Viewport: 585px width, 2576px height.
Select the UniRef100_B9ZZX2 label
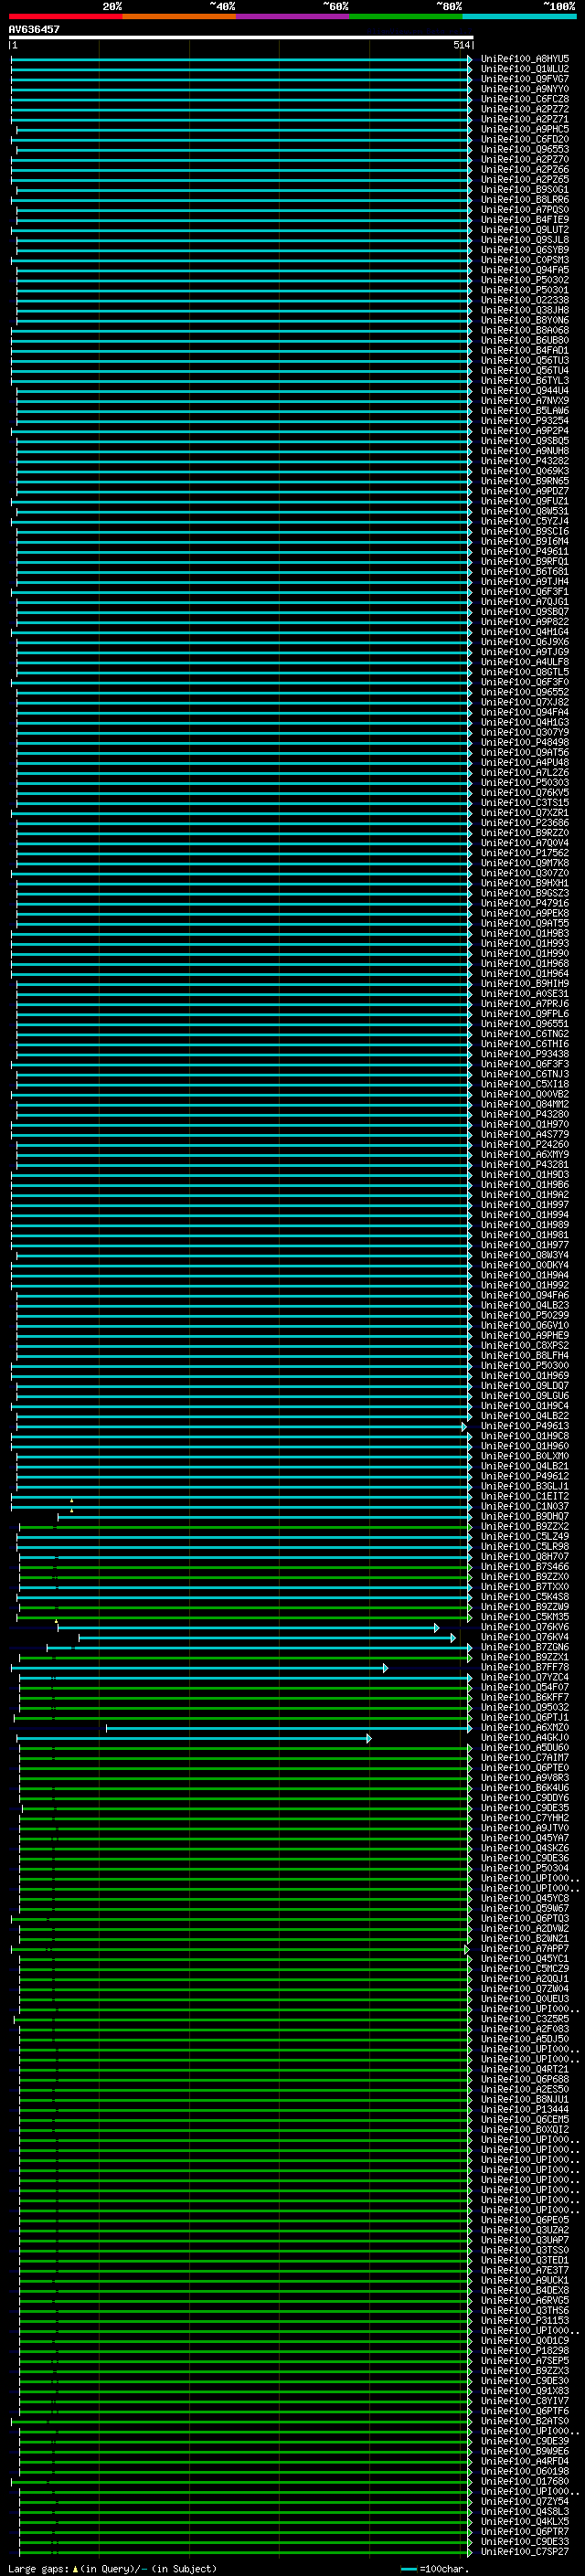[x=524, y=1526]
